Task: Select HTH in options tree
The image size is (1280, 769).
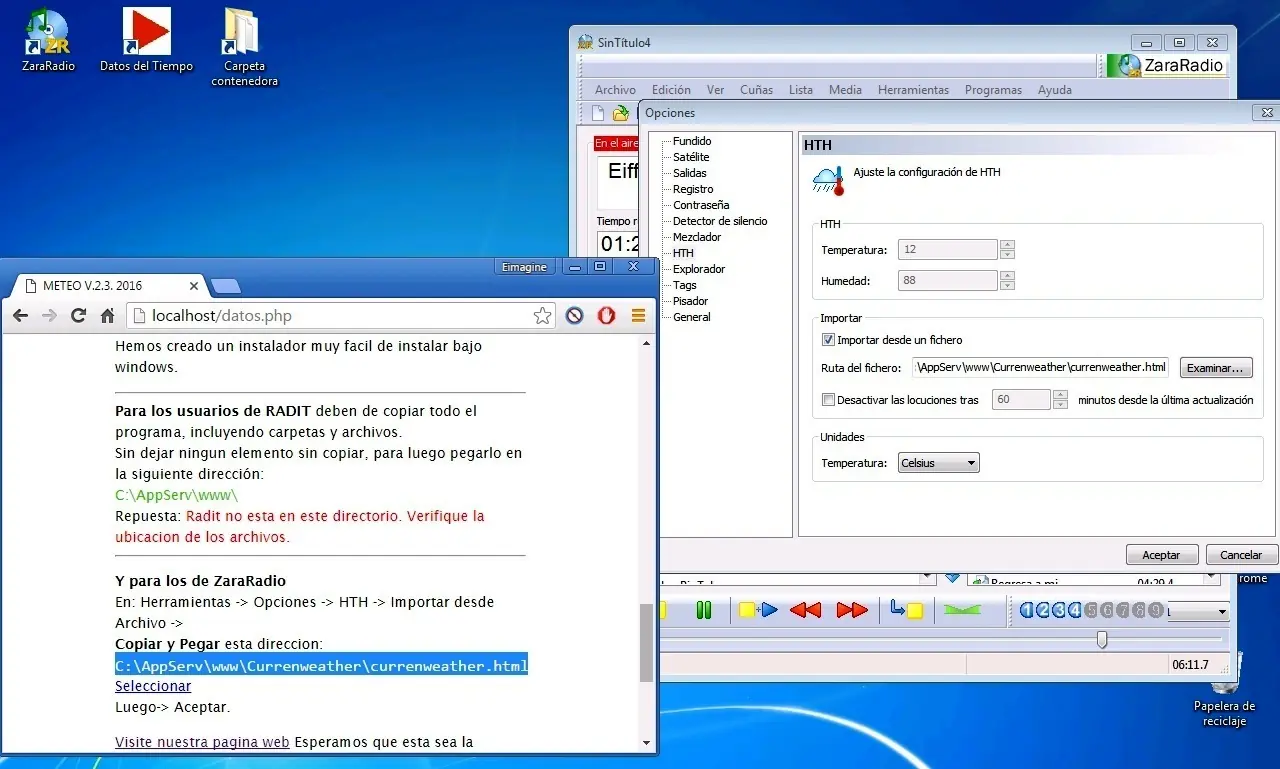Action: (683, 253)
